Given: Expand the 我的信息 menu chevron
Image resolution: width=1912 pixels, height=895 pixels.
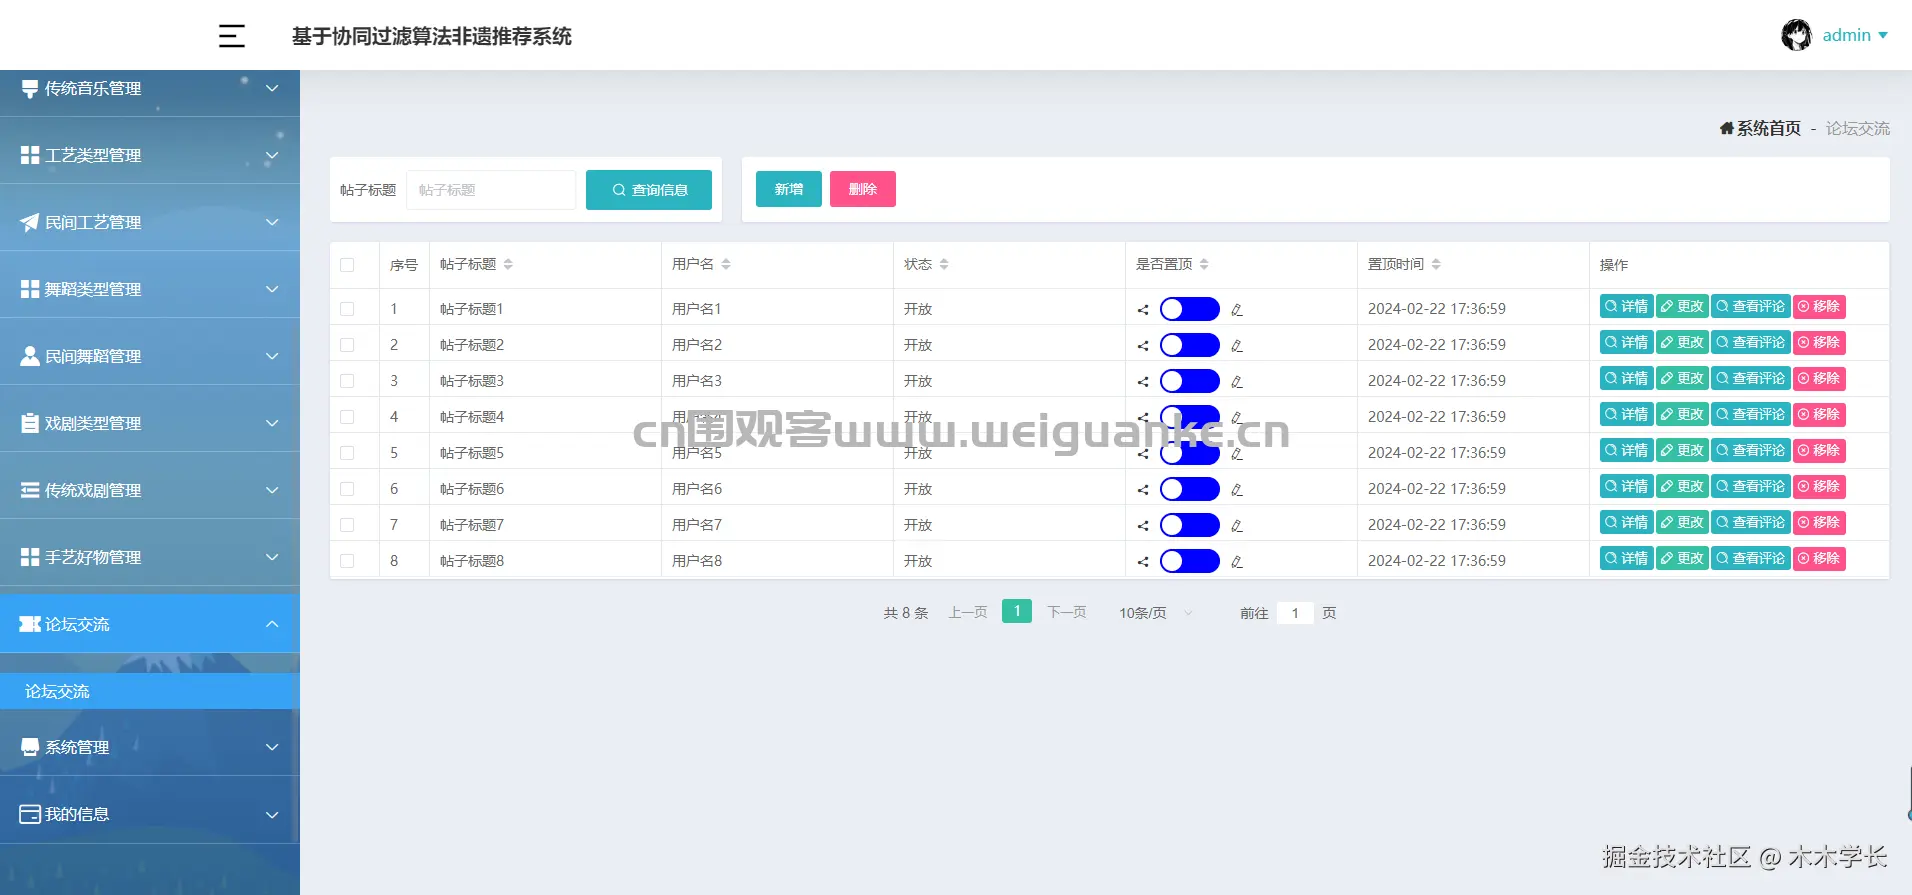Looking at the screenshot, I should (x=272, y=814).
